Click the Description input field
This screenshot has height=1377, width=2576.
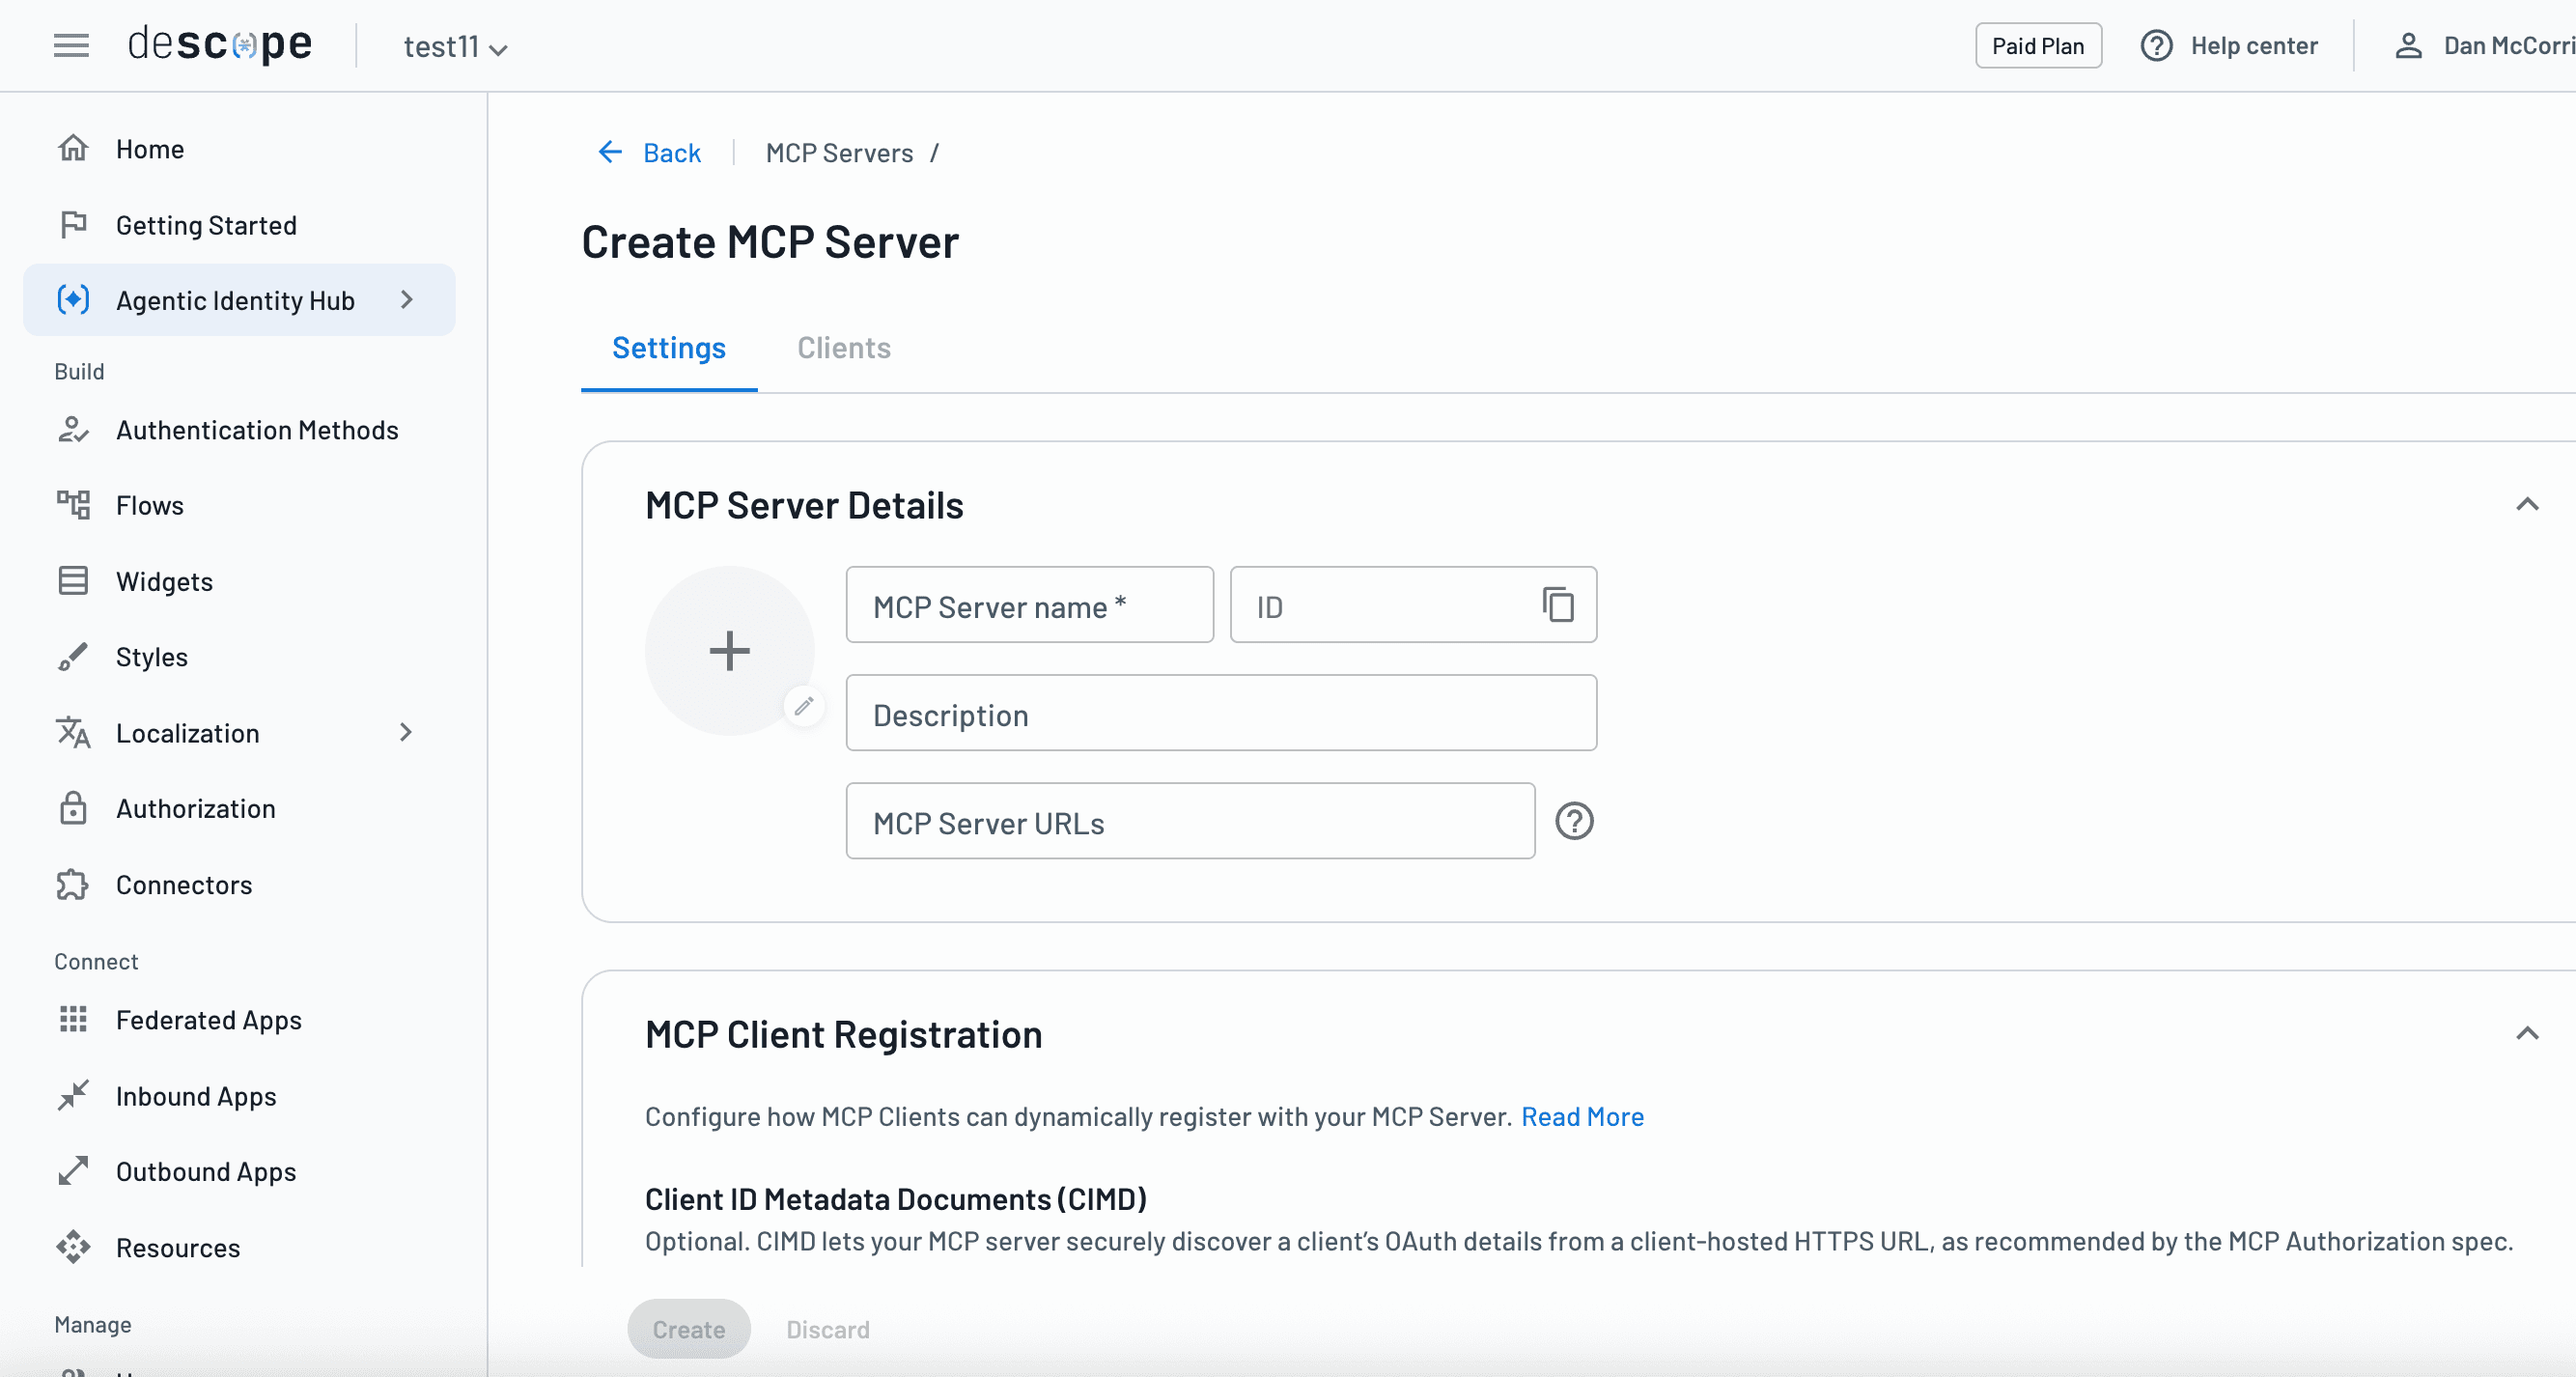1219,714
